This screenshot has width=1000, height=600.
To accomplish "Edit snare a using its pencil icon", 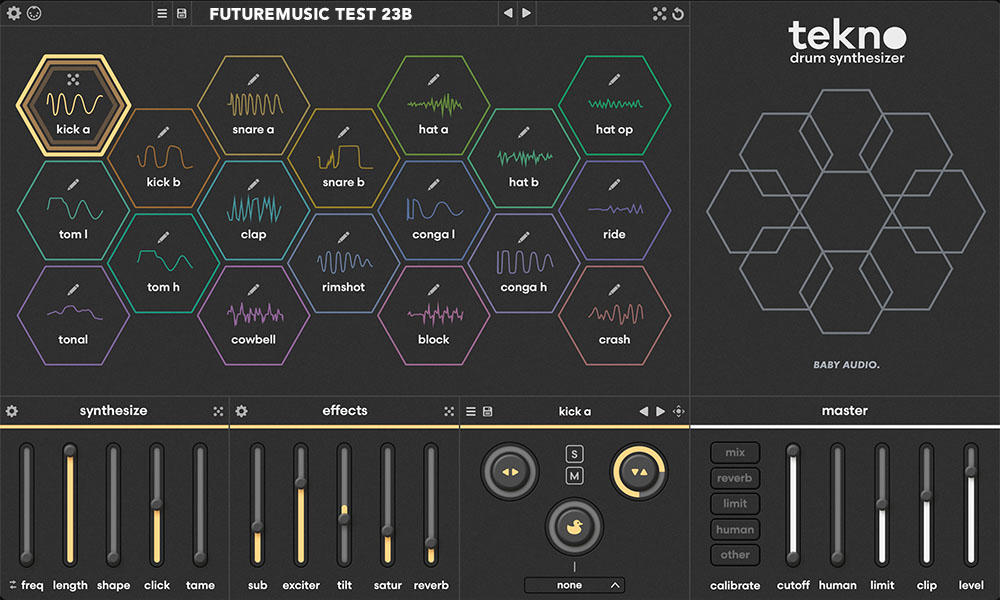I will pos(253,79).
